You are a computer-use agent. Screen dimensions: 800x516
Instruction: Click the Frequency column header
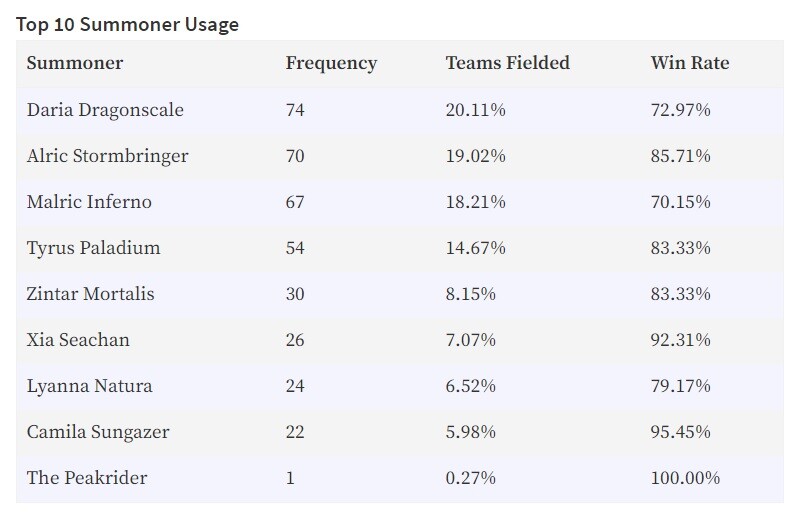[x=331, y=64]
